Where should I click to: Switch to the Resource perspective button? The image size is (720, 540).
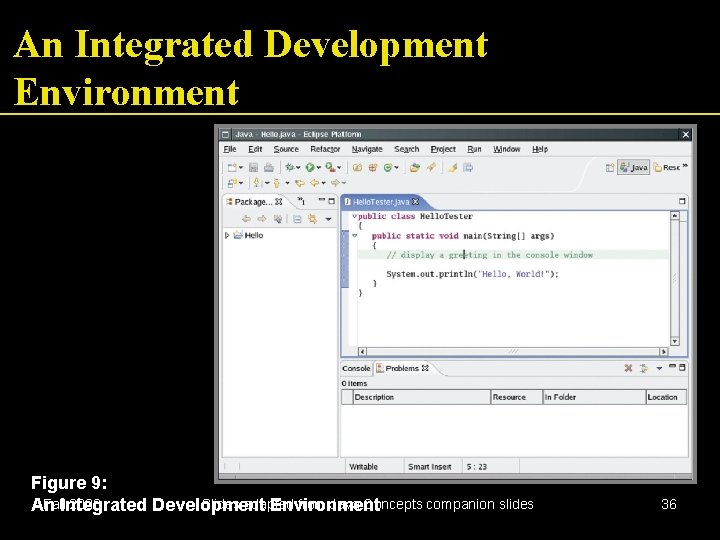[667, 168]
